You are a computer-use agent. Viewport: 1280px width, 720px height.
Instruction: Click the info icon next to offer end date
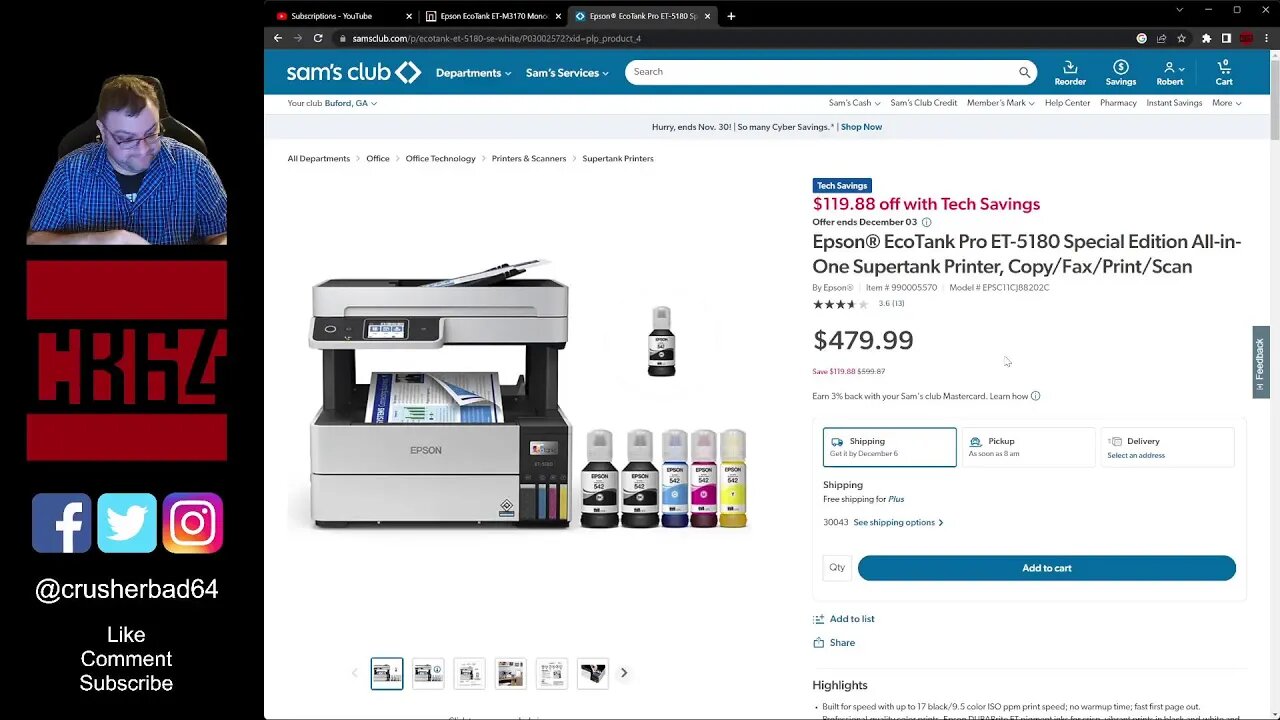tap(926, 222)
